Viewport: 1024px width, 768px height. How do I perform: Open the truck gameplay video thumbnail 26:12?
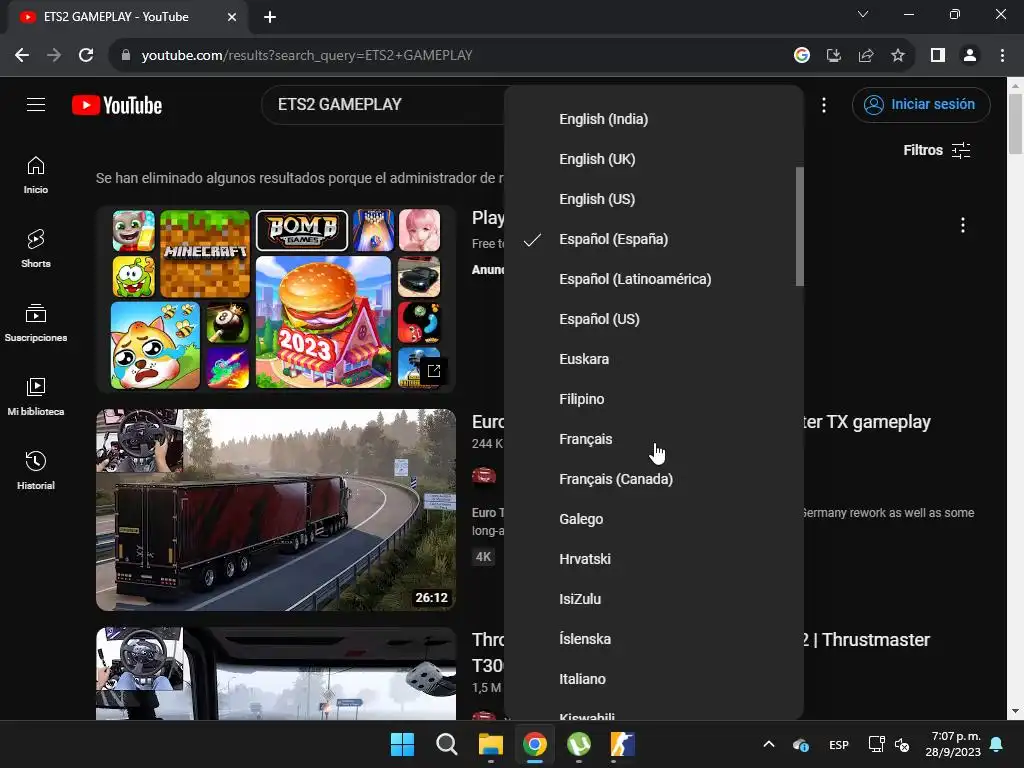[276, 510]
